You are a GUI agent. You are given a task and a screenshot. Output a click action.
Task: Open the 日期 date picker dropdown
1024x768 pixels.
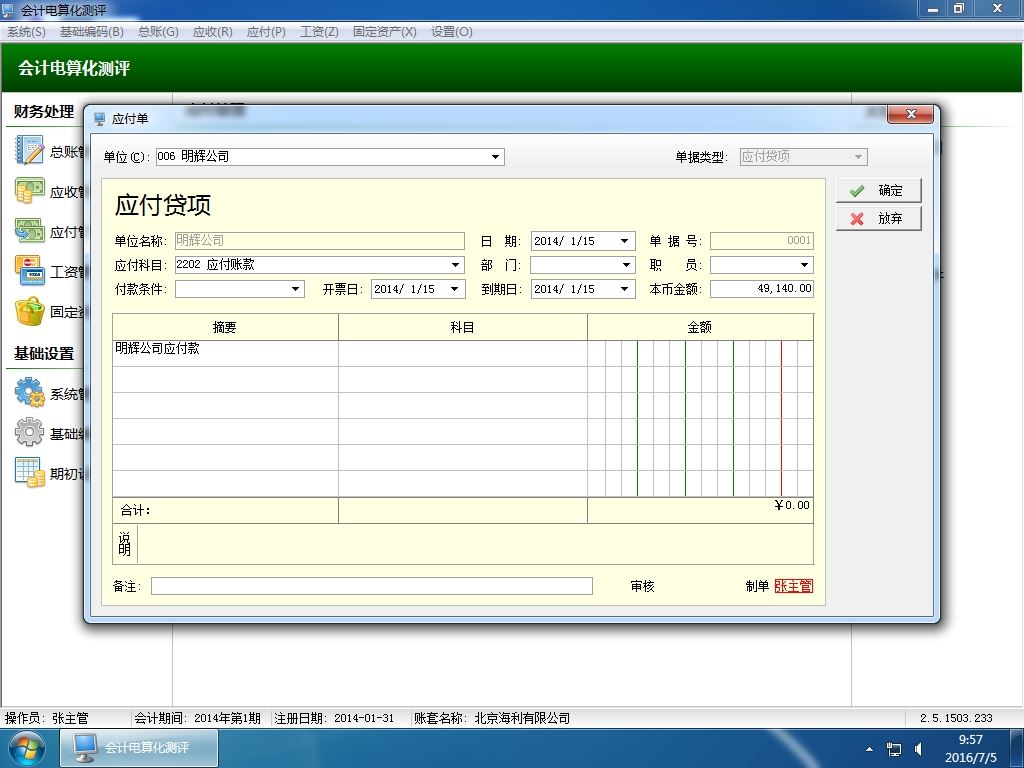point(624,241)
